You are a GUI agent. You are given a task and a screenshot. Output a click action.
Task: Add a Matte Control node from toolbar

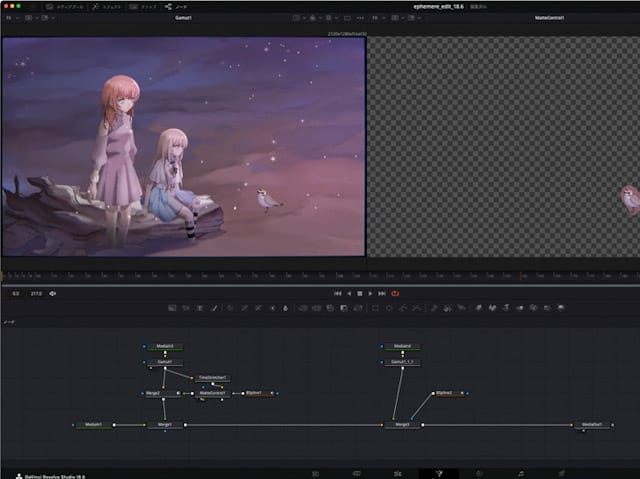click(x=330, y=308)
